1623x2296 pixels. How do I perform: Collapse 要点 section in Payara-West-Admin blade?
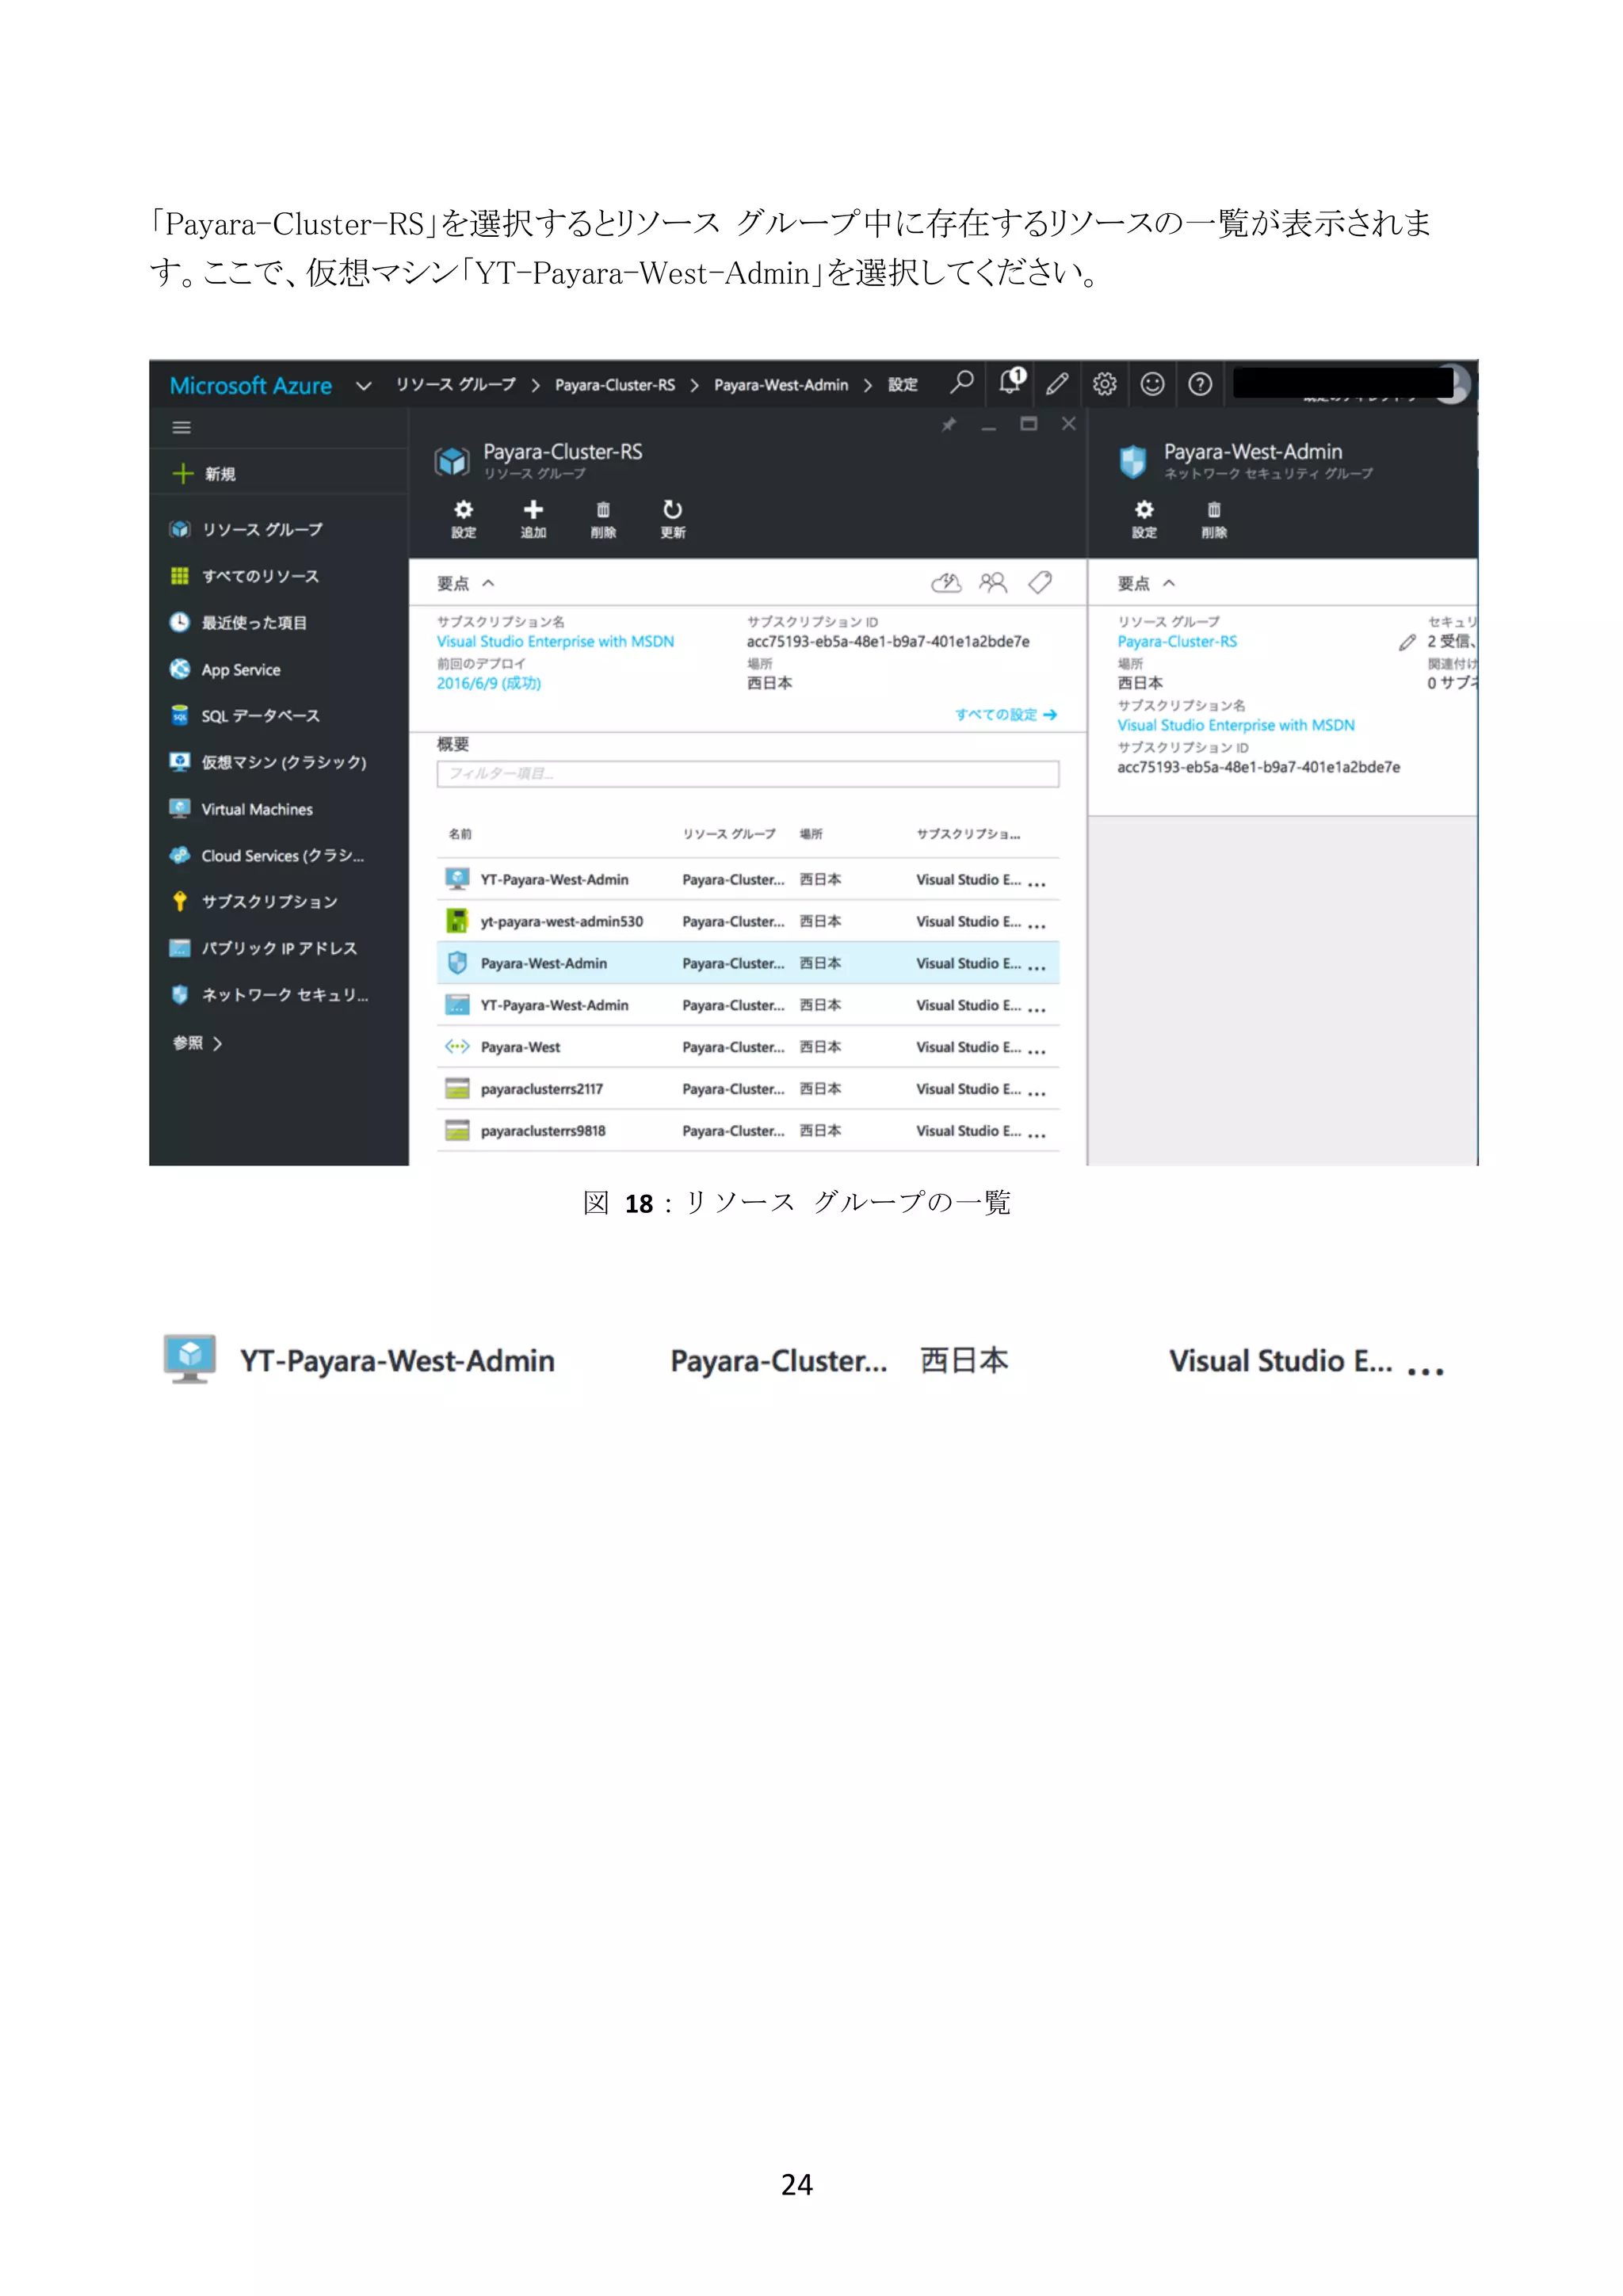click(1168, 583)
